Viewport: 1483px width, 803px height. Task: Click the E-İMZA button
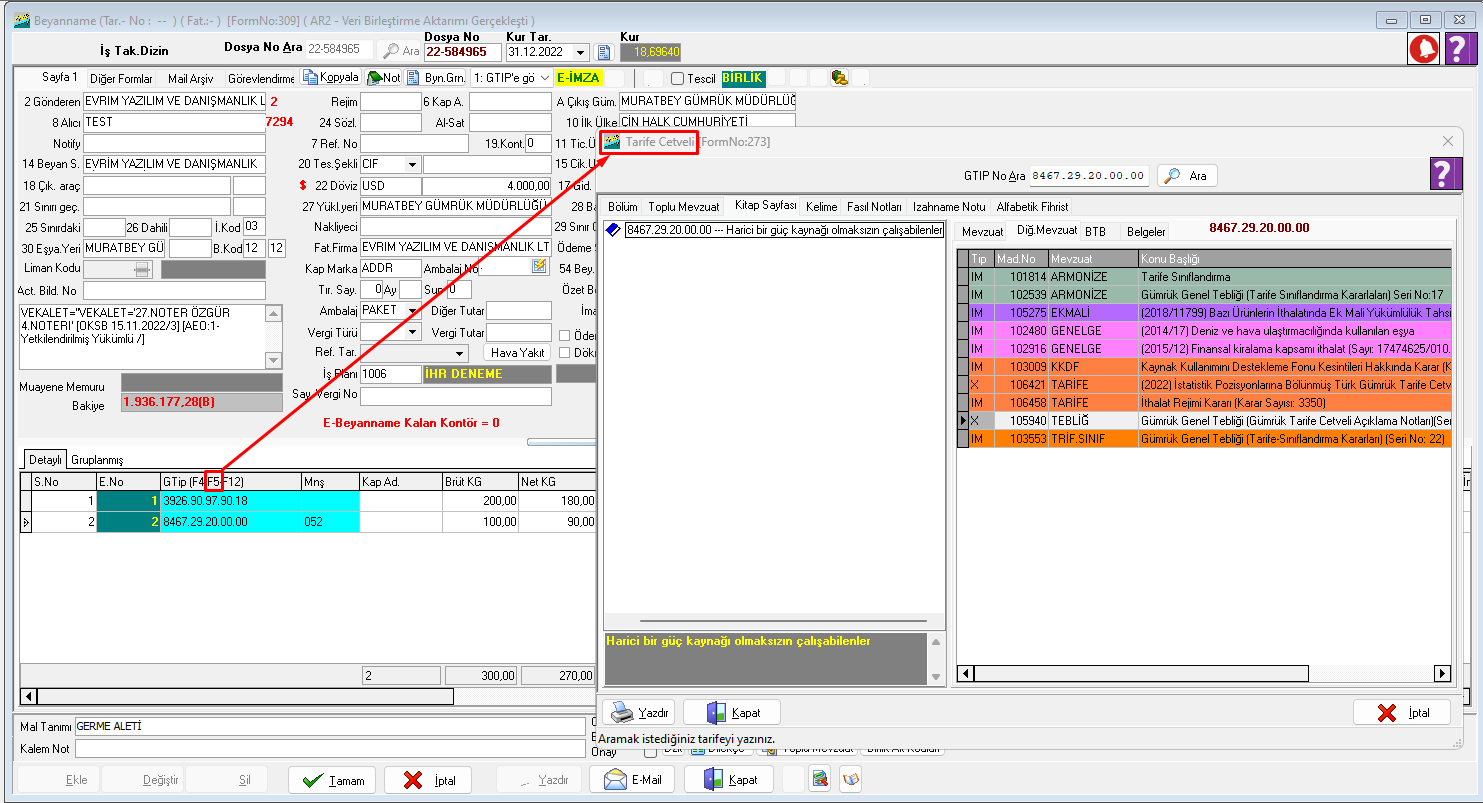click(x=581, y=77)
